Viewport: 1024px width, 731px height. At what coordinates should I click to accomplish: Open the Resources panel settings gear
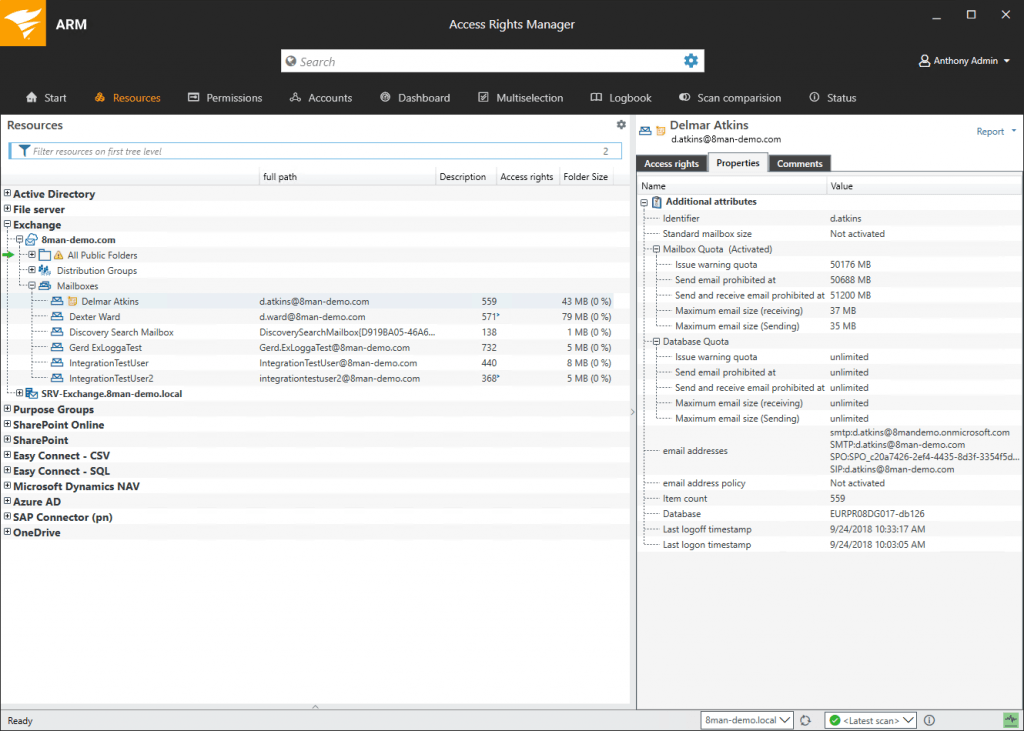point(621,124)
